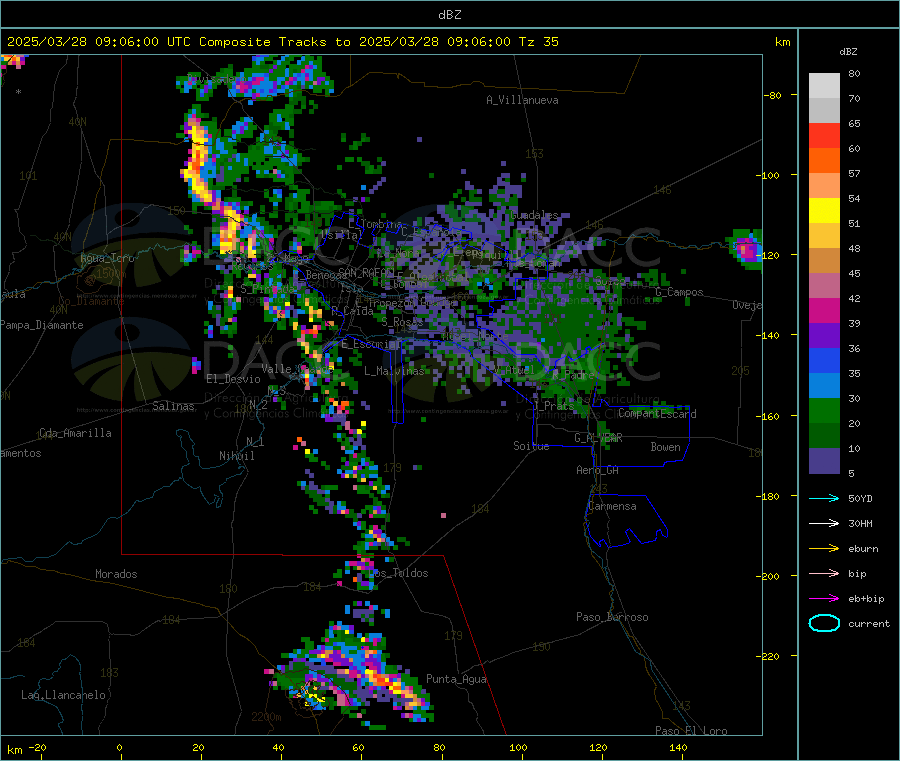
Task: Click the 'km' unit label at top right
Action: 782,42
